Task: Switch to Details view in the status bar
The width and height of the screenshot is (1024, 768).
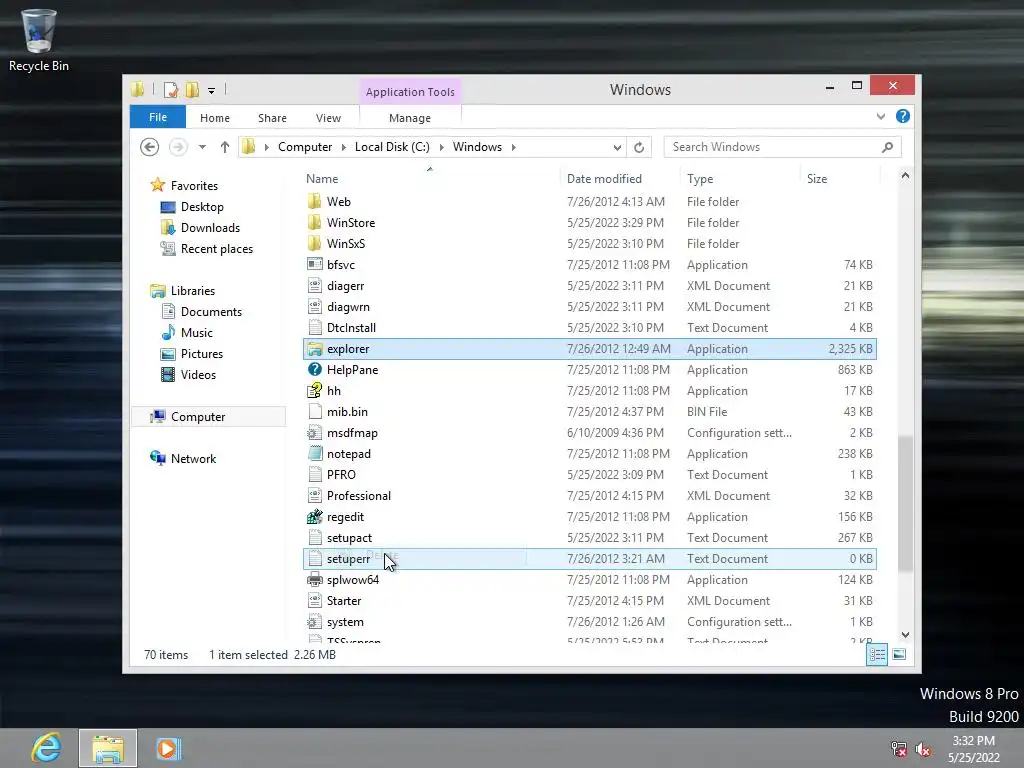Action: coord(876,654)
